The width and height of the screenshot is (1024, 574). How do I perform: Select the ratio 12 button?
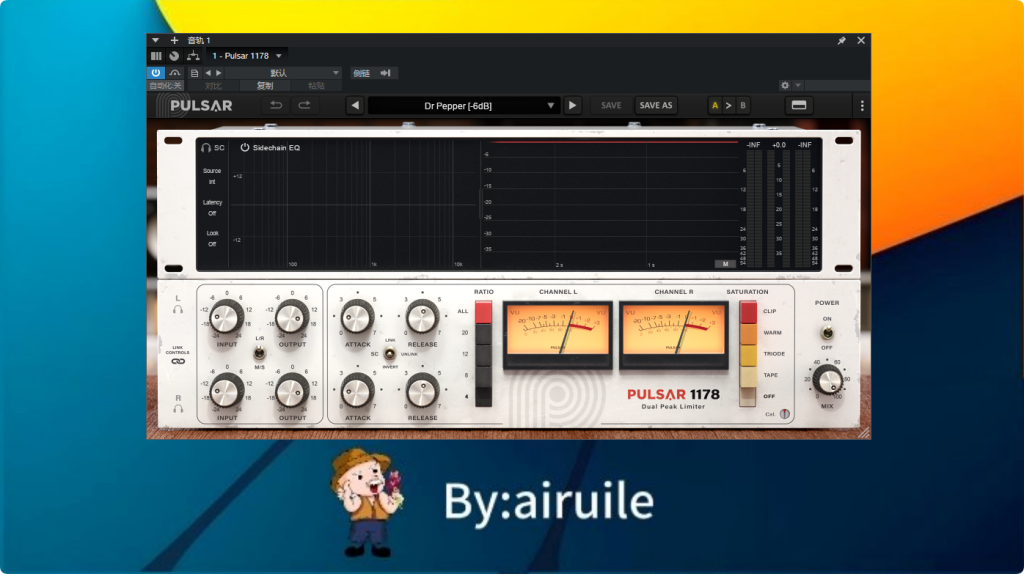[x=483, y=355]
